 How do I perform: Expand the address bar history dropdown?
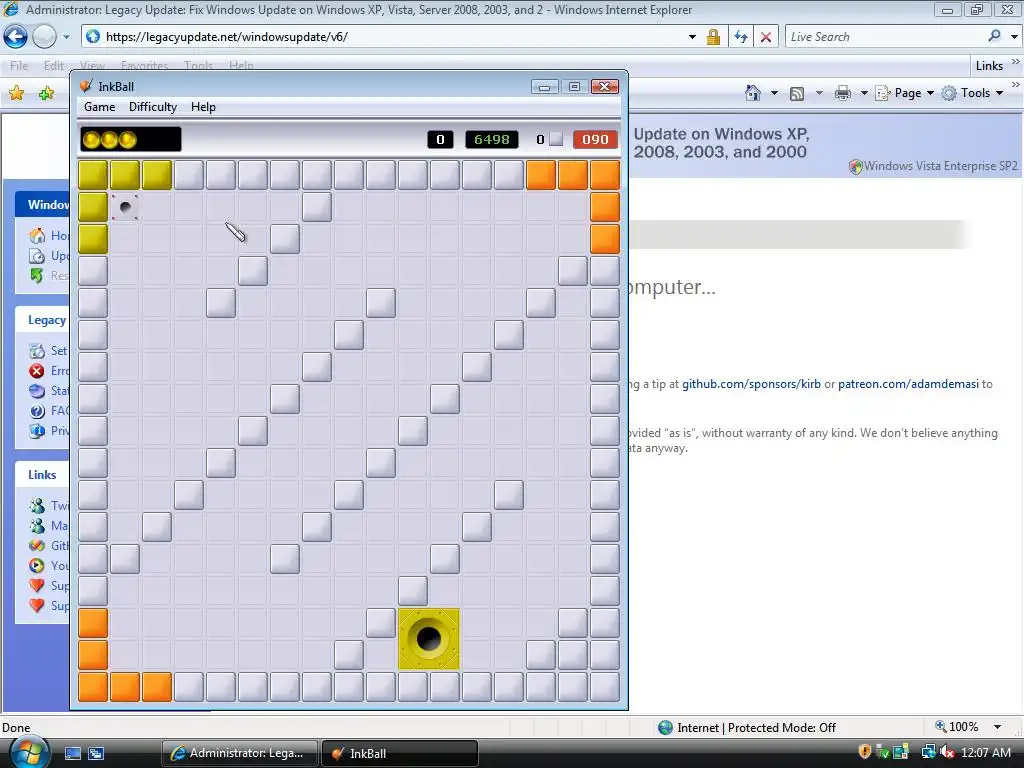coord(692,37)
